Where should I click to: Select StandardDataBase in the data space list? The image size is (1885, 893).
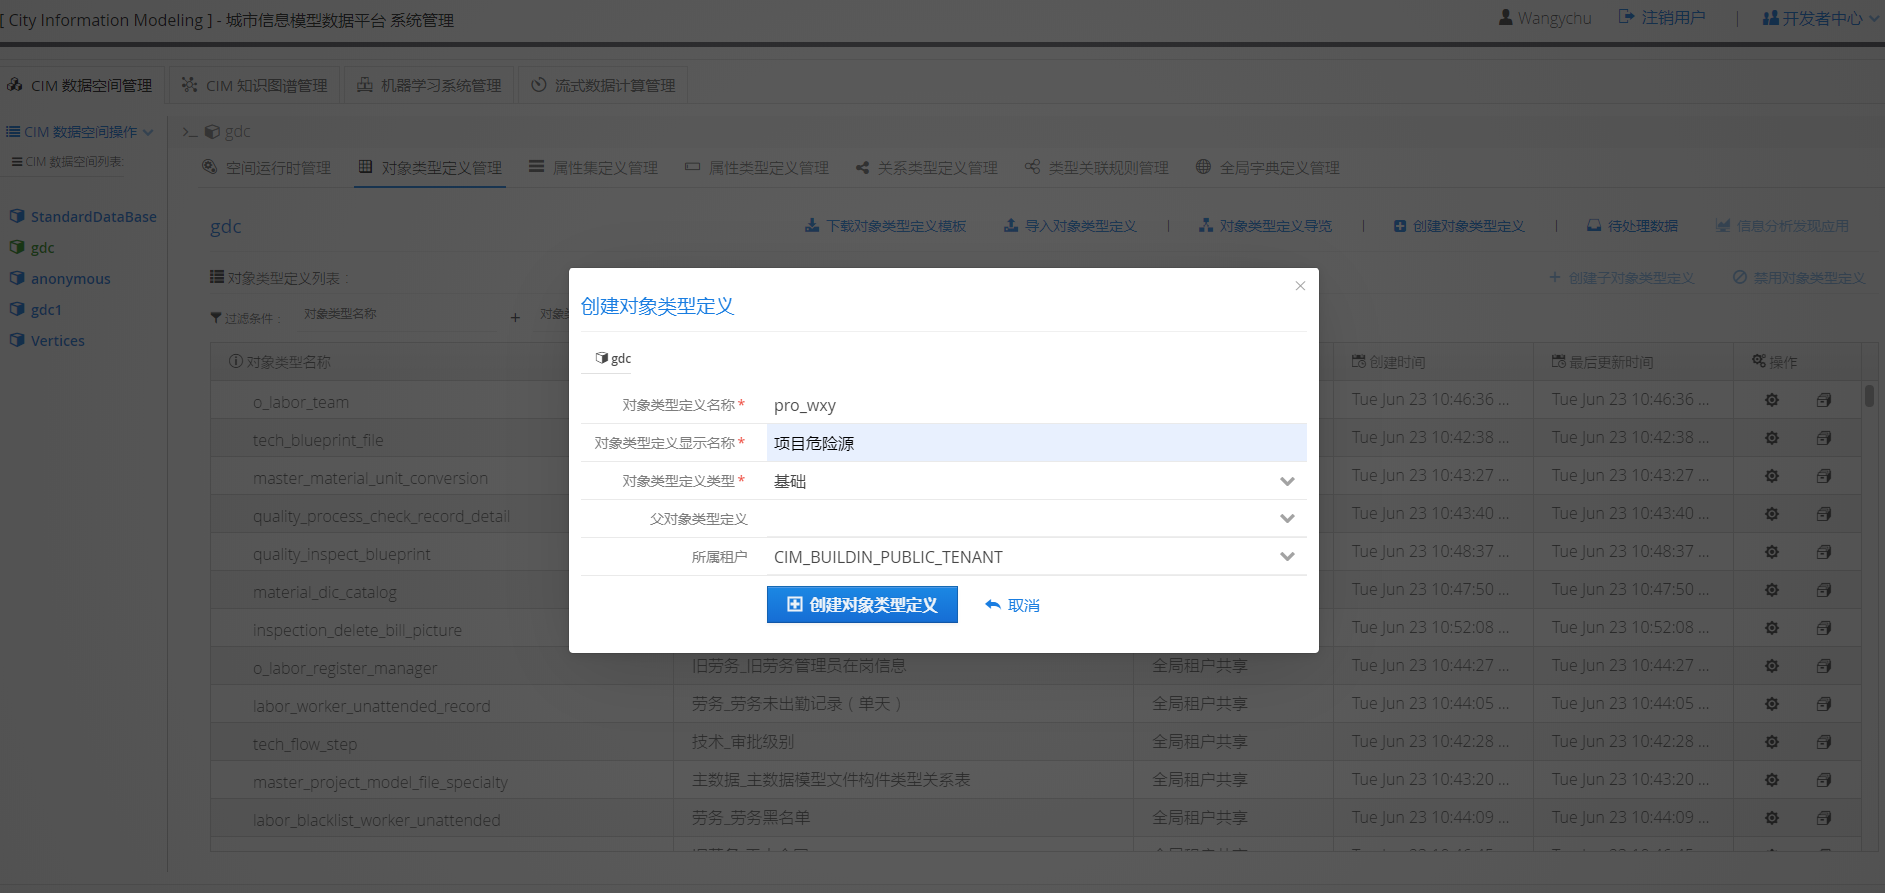[93, 217]
